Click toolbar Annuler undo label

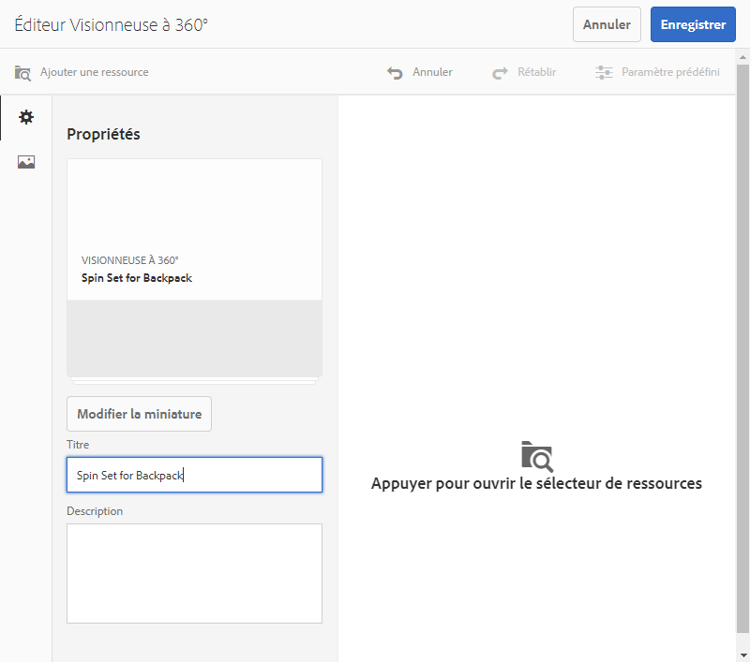[432, 72]
